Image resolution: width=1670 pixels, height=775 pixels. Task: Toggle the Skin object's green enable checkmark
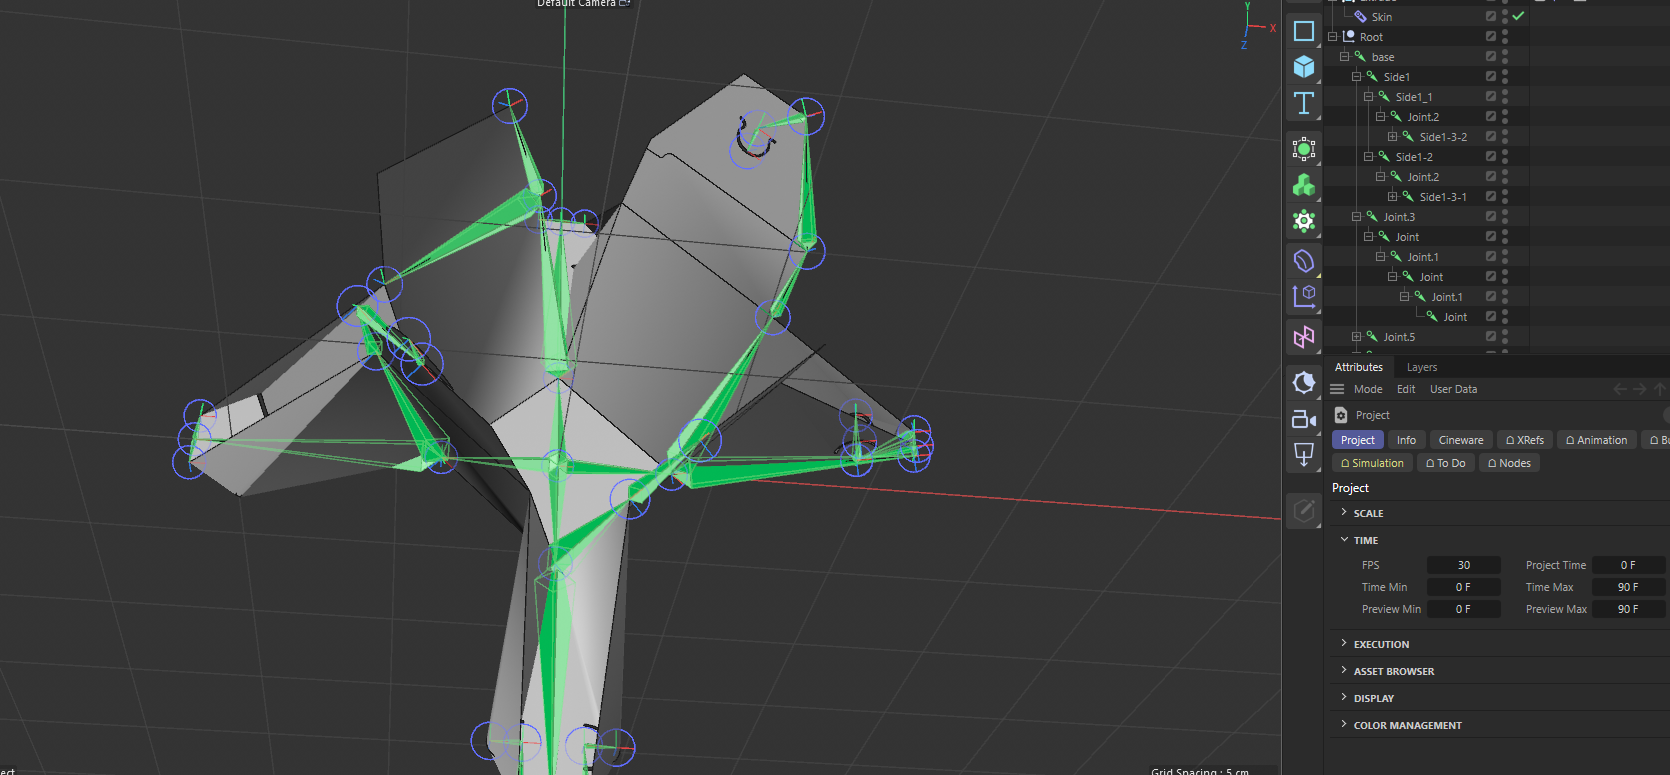point(1518,16)
